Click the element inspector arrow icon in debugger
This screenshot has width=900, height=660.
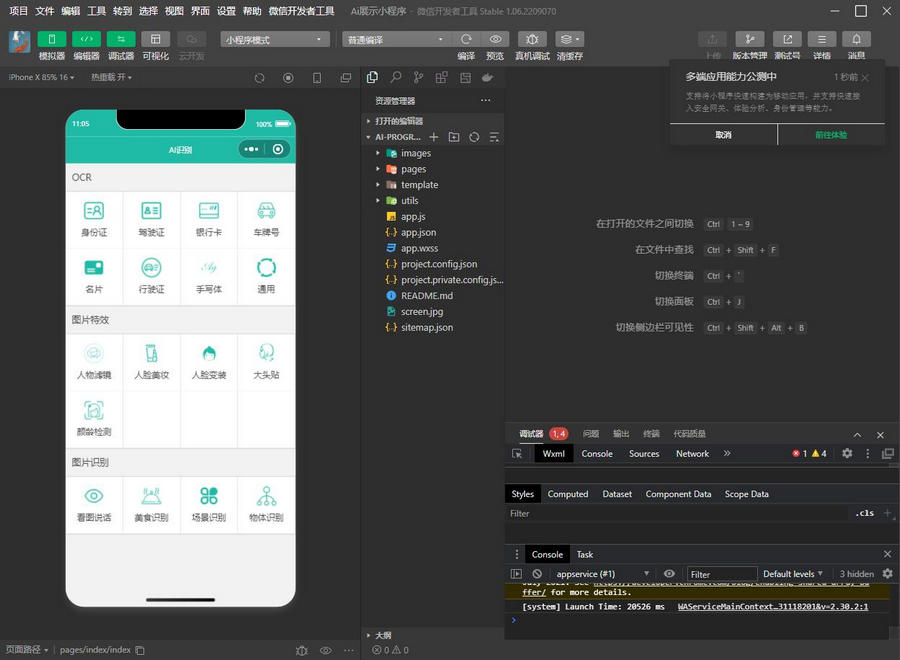517,453
